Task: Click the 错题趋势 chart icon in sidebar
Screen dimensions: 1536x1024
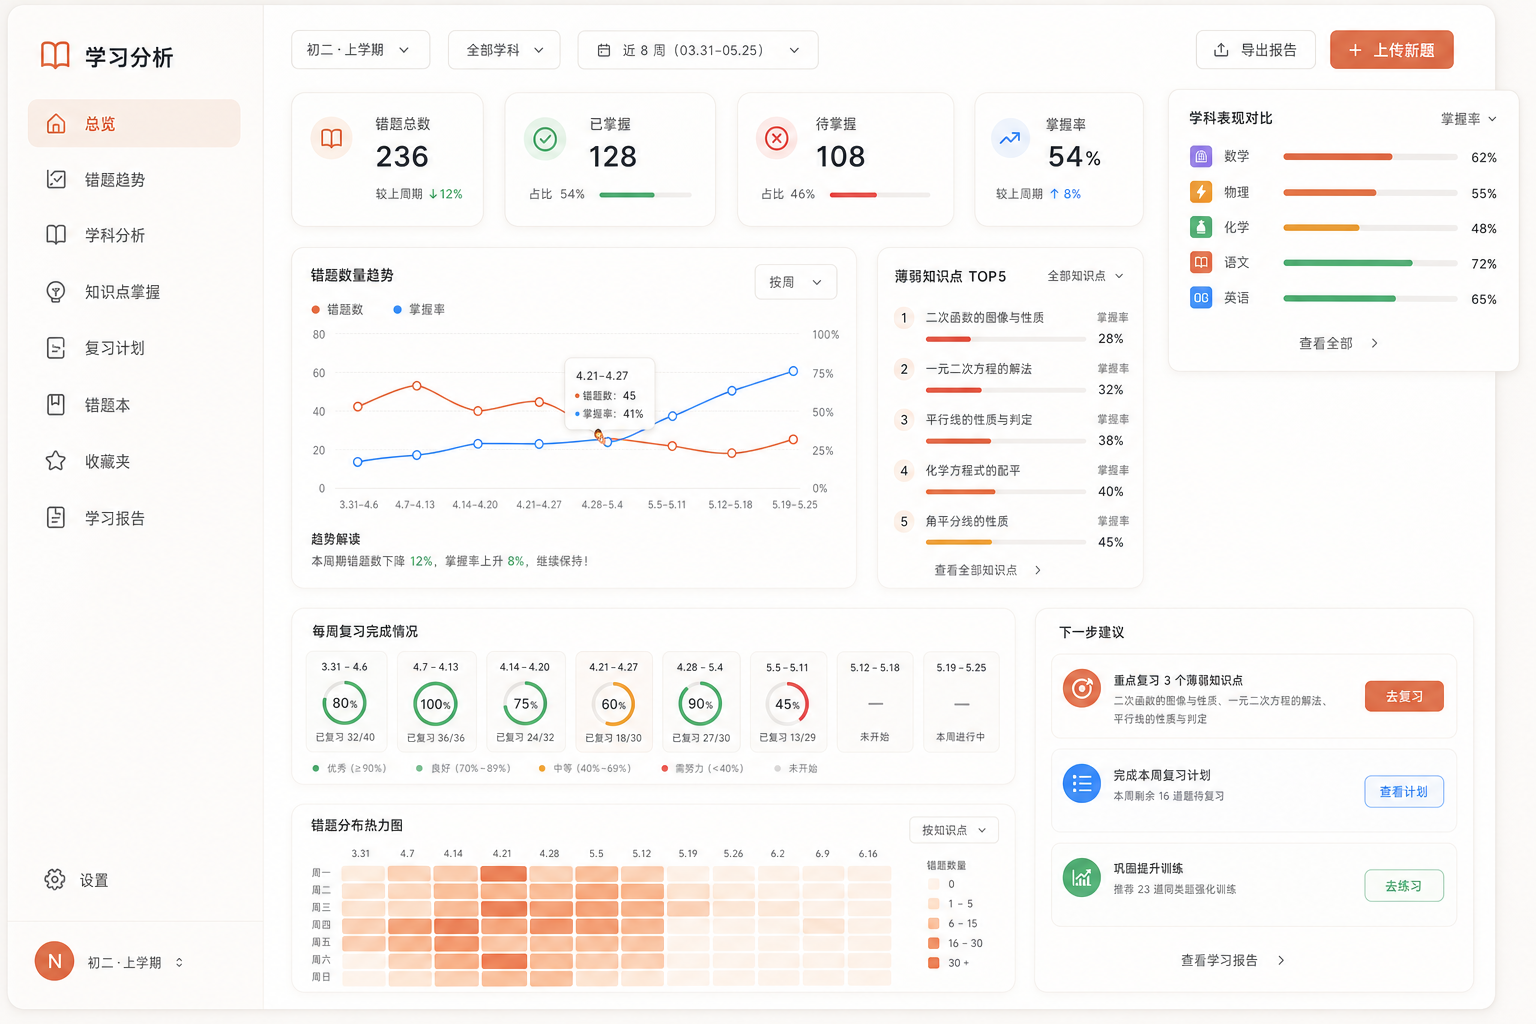Action: click(x=56, y=179)
